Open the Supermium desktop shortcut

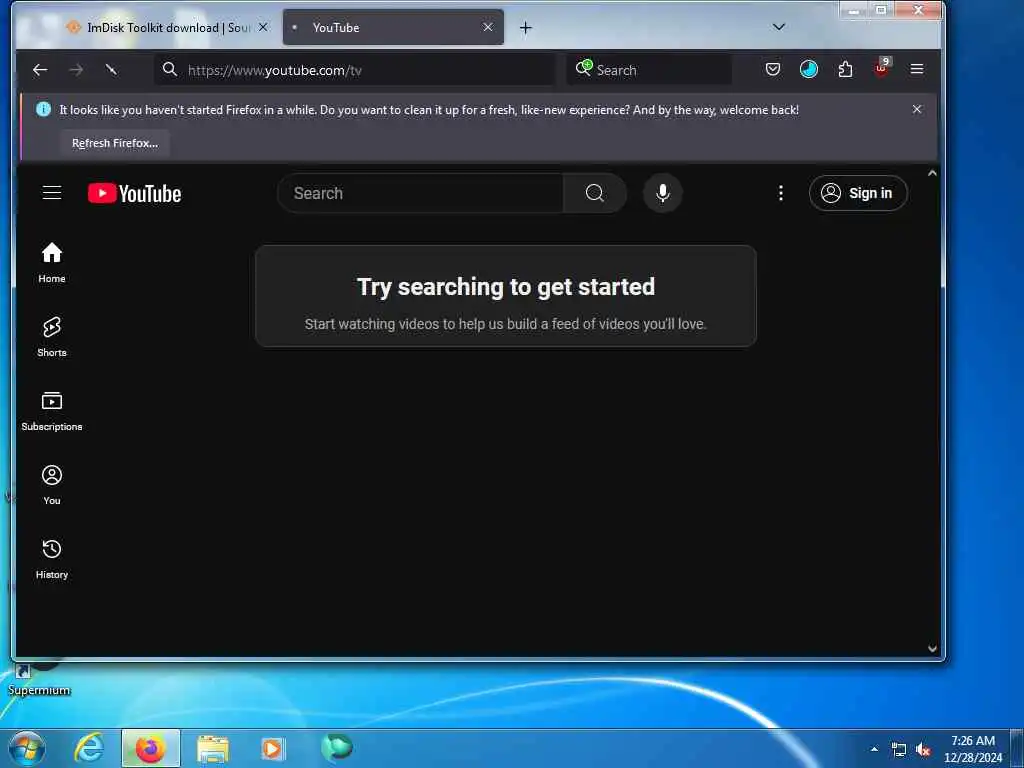click(x=38, y=679)
